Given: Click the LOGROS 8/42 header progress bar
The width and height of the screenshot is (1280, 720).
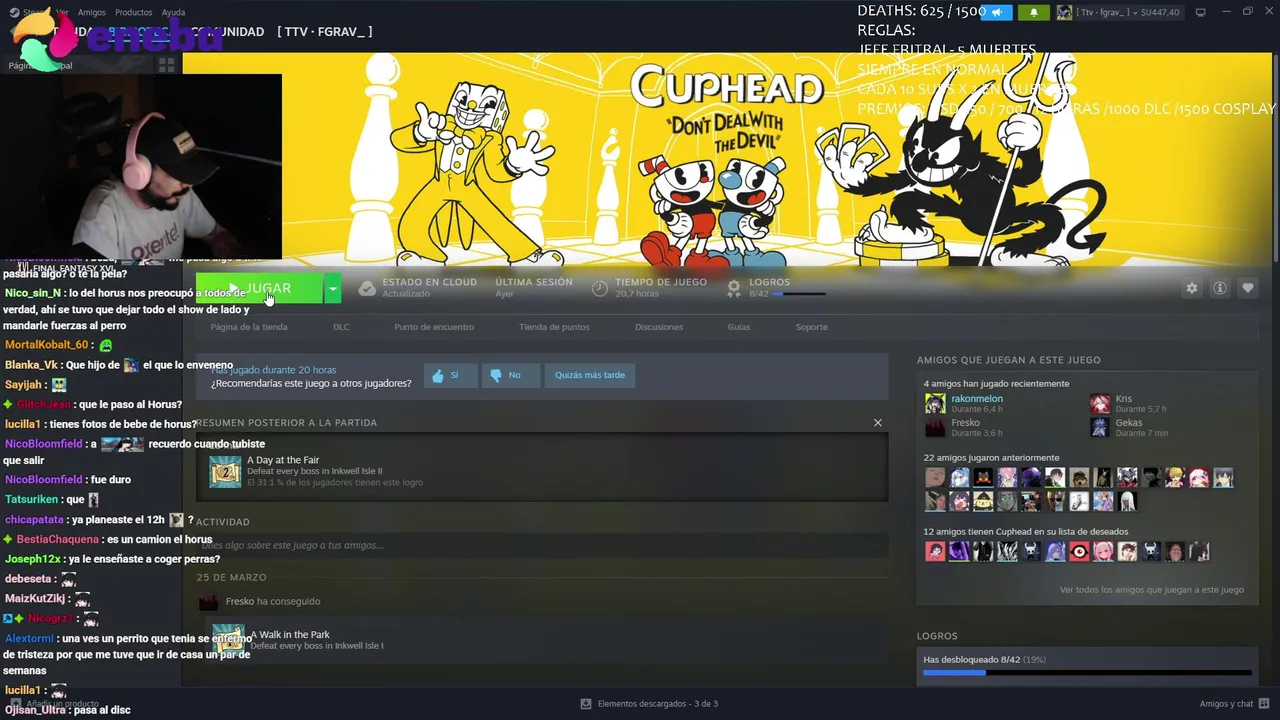Looking at the screenshot, I should coord(799,294).
